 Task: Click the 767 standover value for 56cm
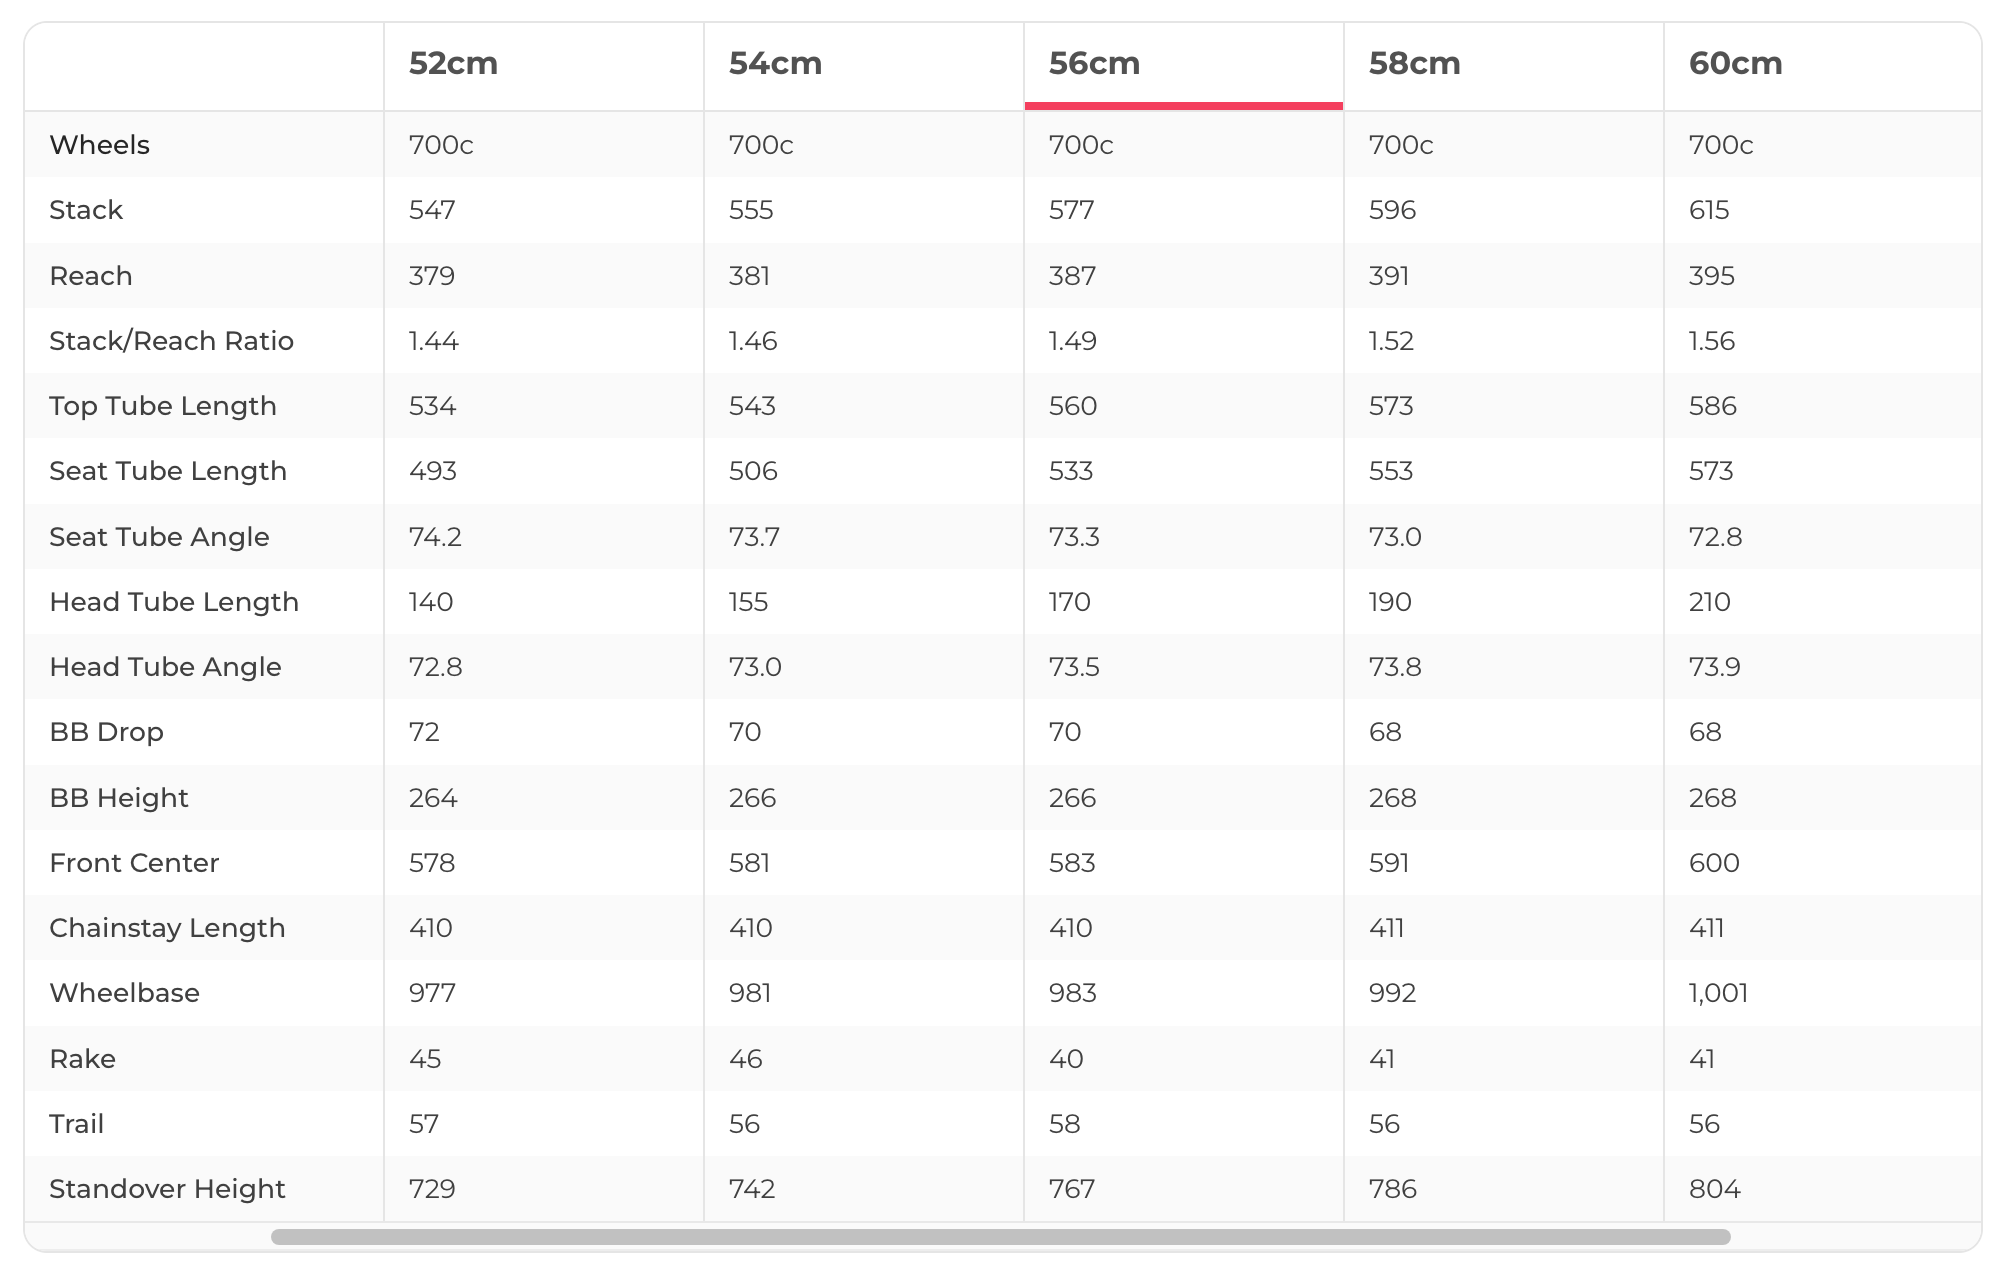point(1071,1189)
